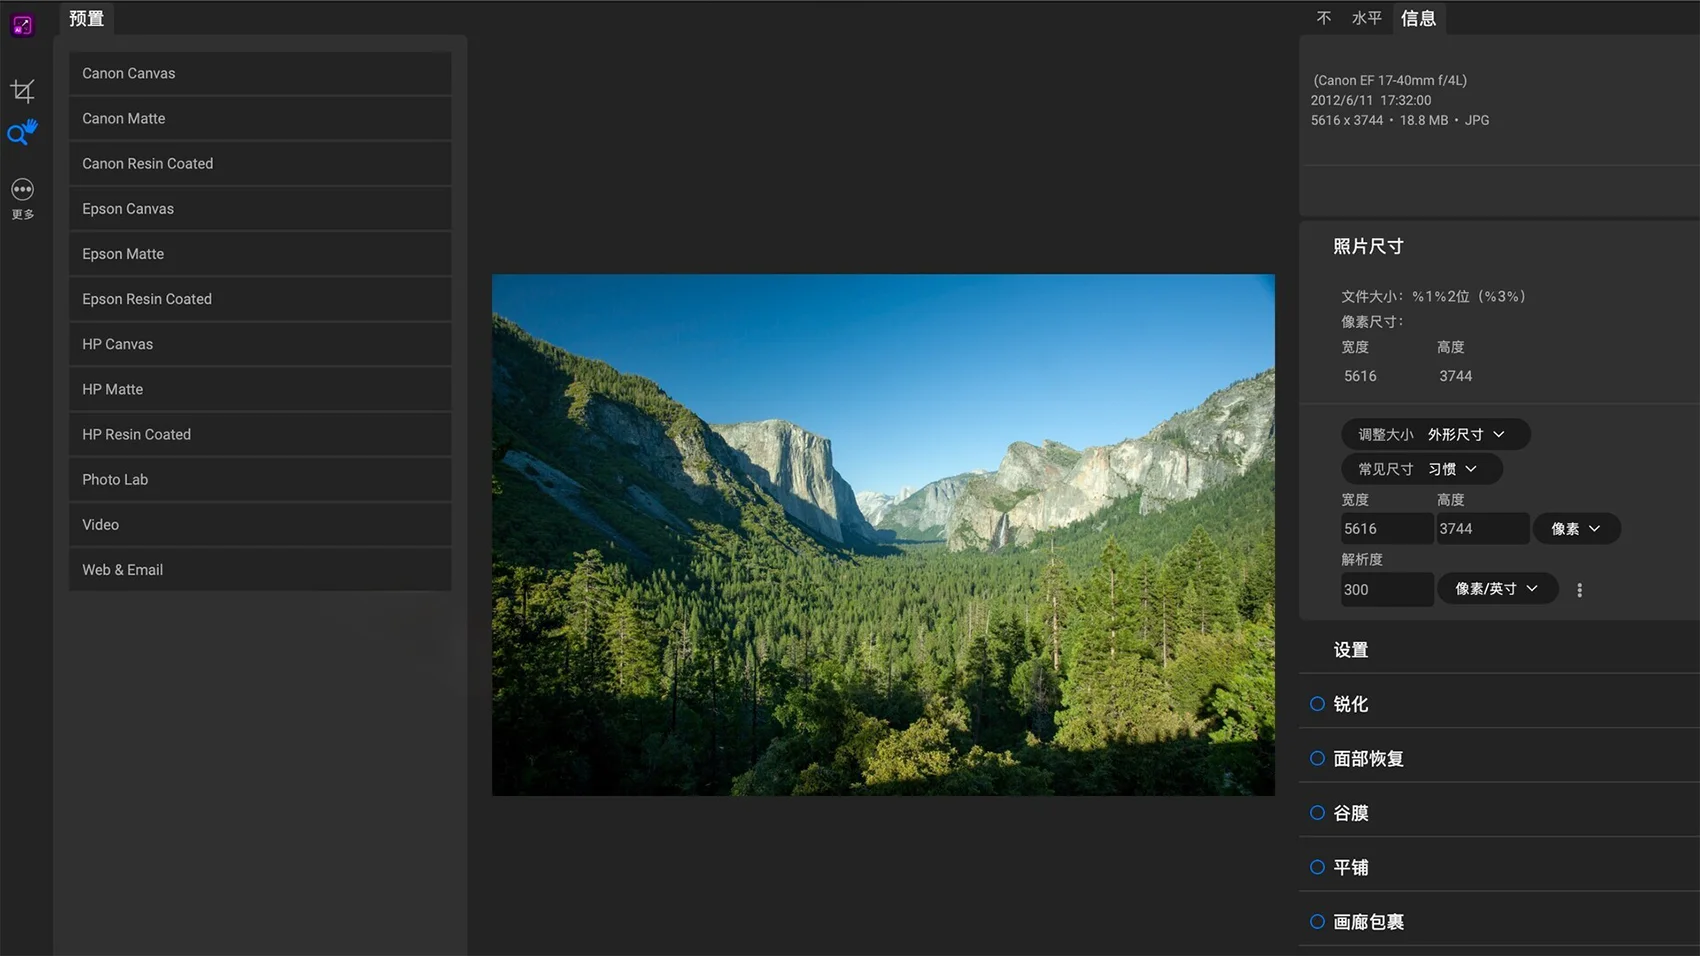Select the Web & Email preset
The width and height of the screenshot is (1700, 956).
[260, 570]
